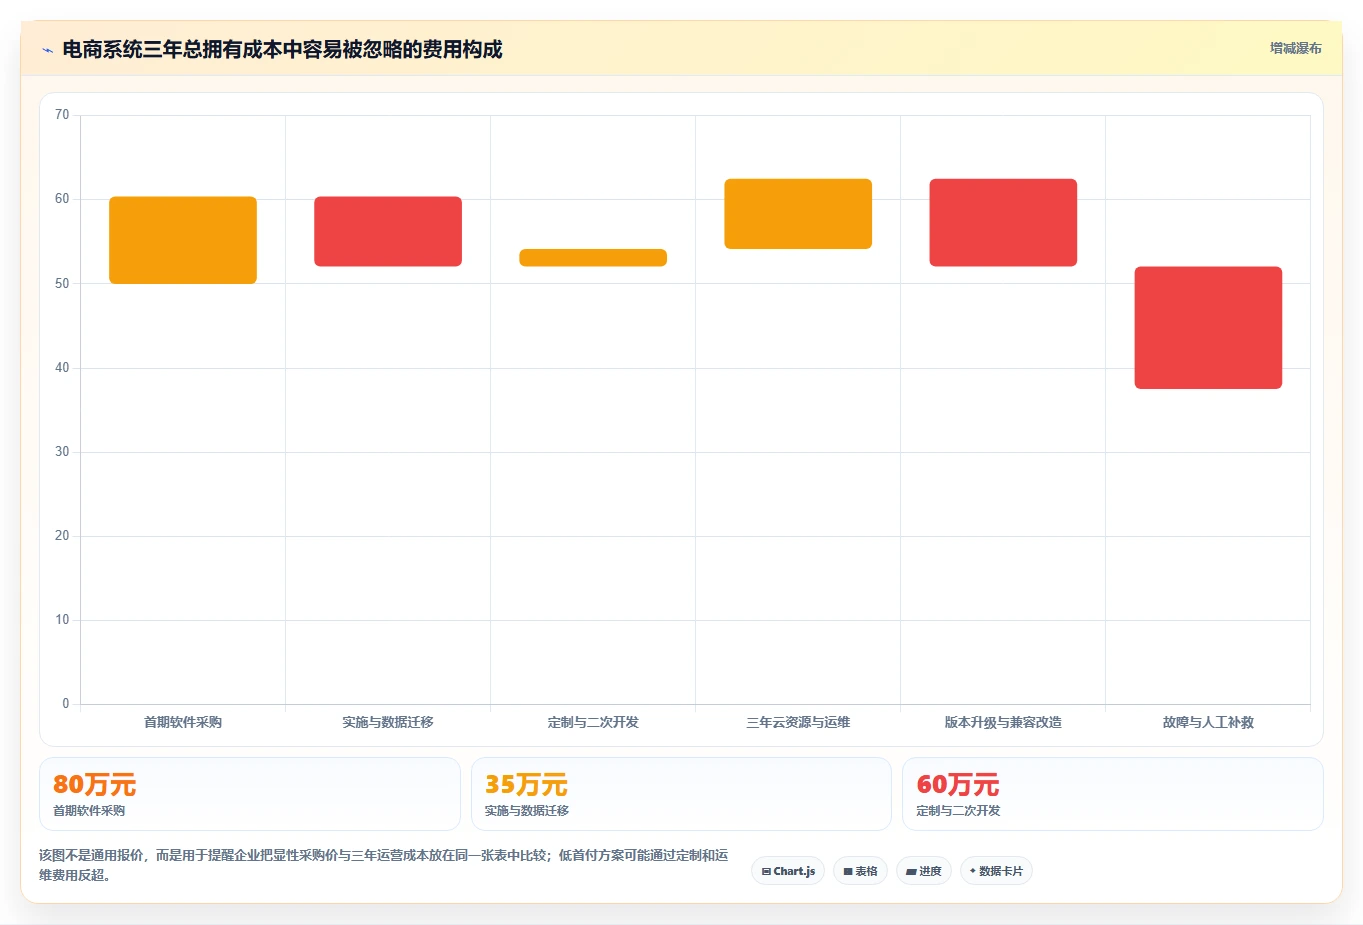Open the 60万元 定制与二次开发 data card

coord(1113,794)
